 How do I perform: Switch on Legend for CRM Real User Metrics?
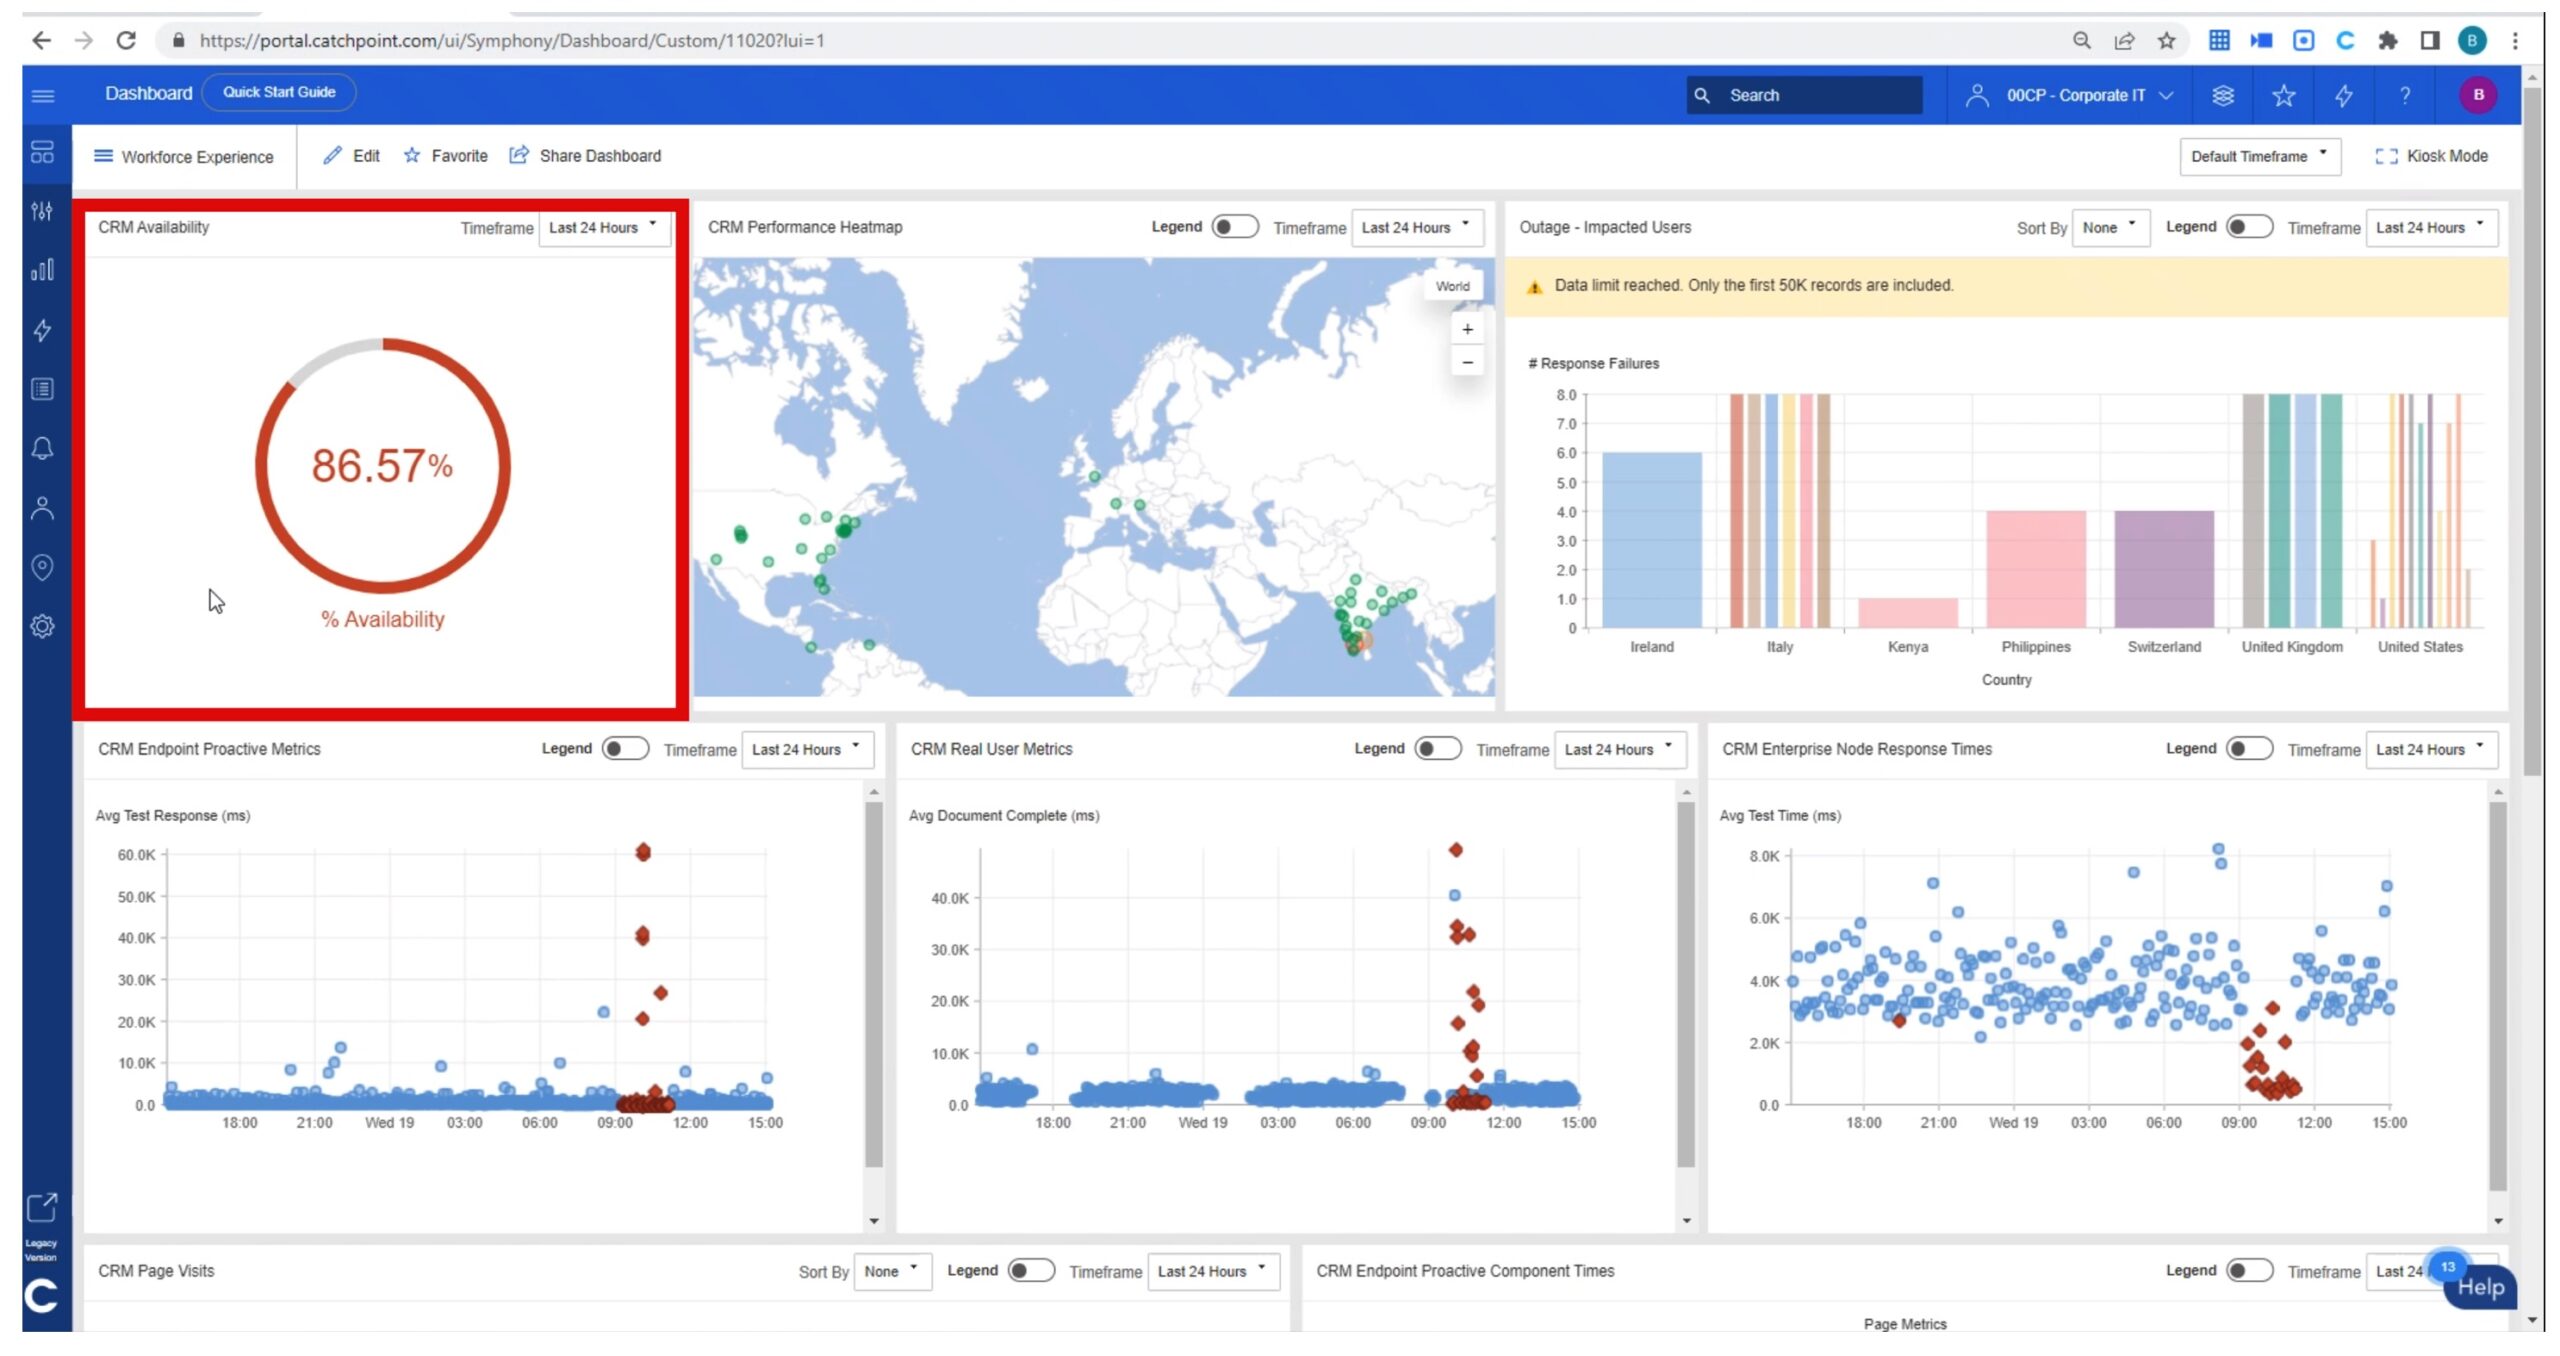point(1437,749)
